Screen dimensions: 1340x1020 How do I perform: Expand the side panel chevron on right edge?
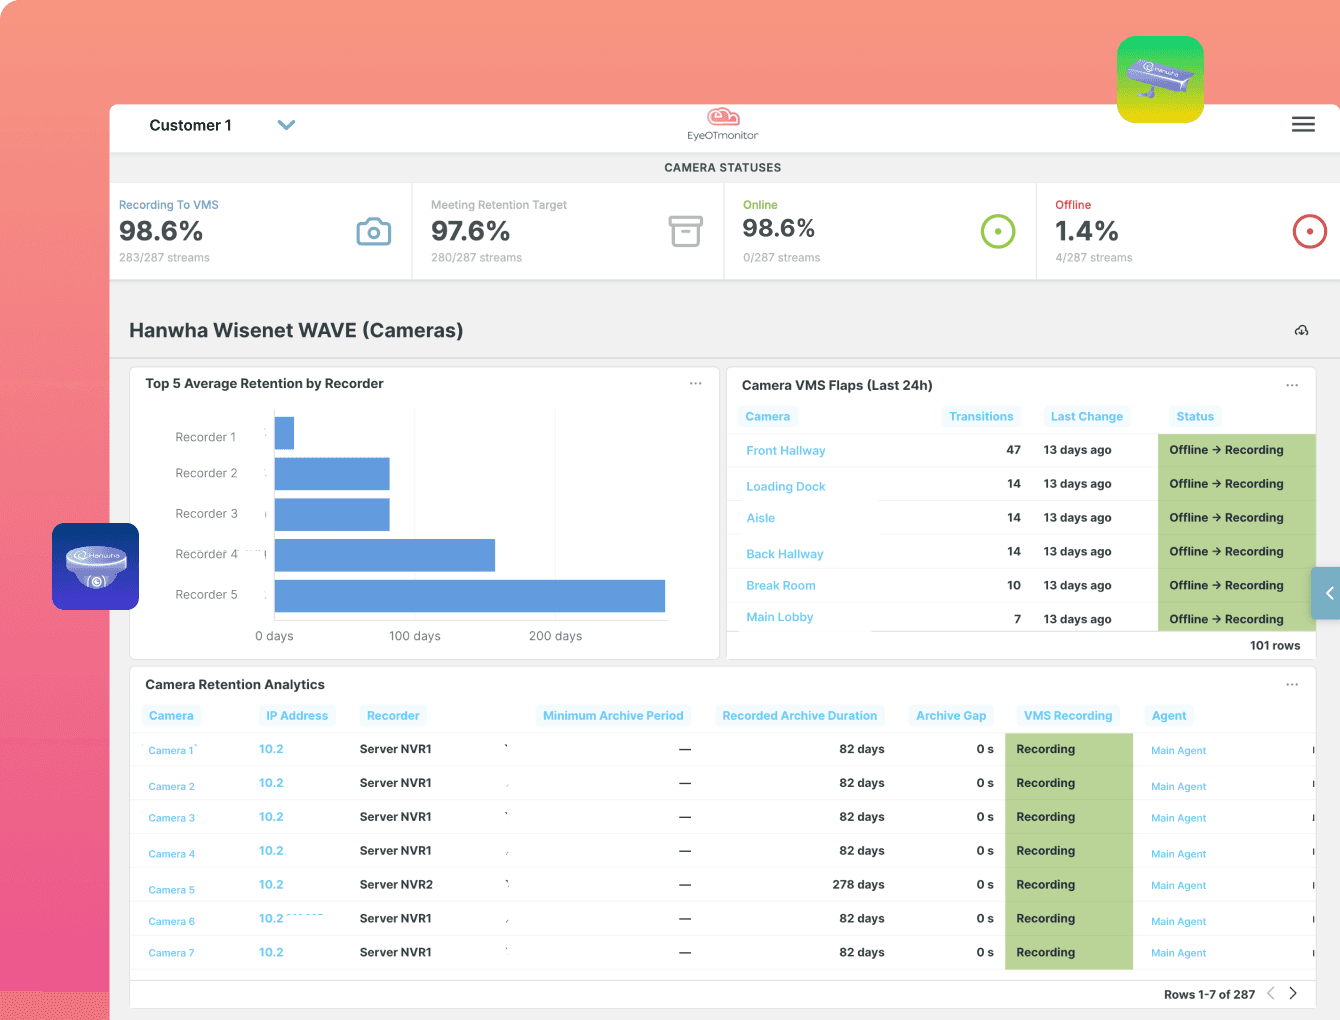(1326, 594)
